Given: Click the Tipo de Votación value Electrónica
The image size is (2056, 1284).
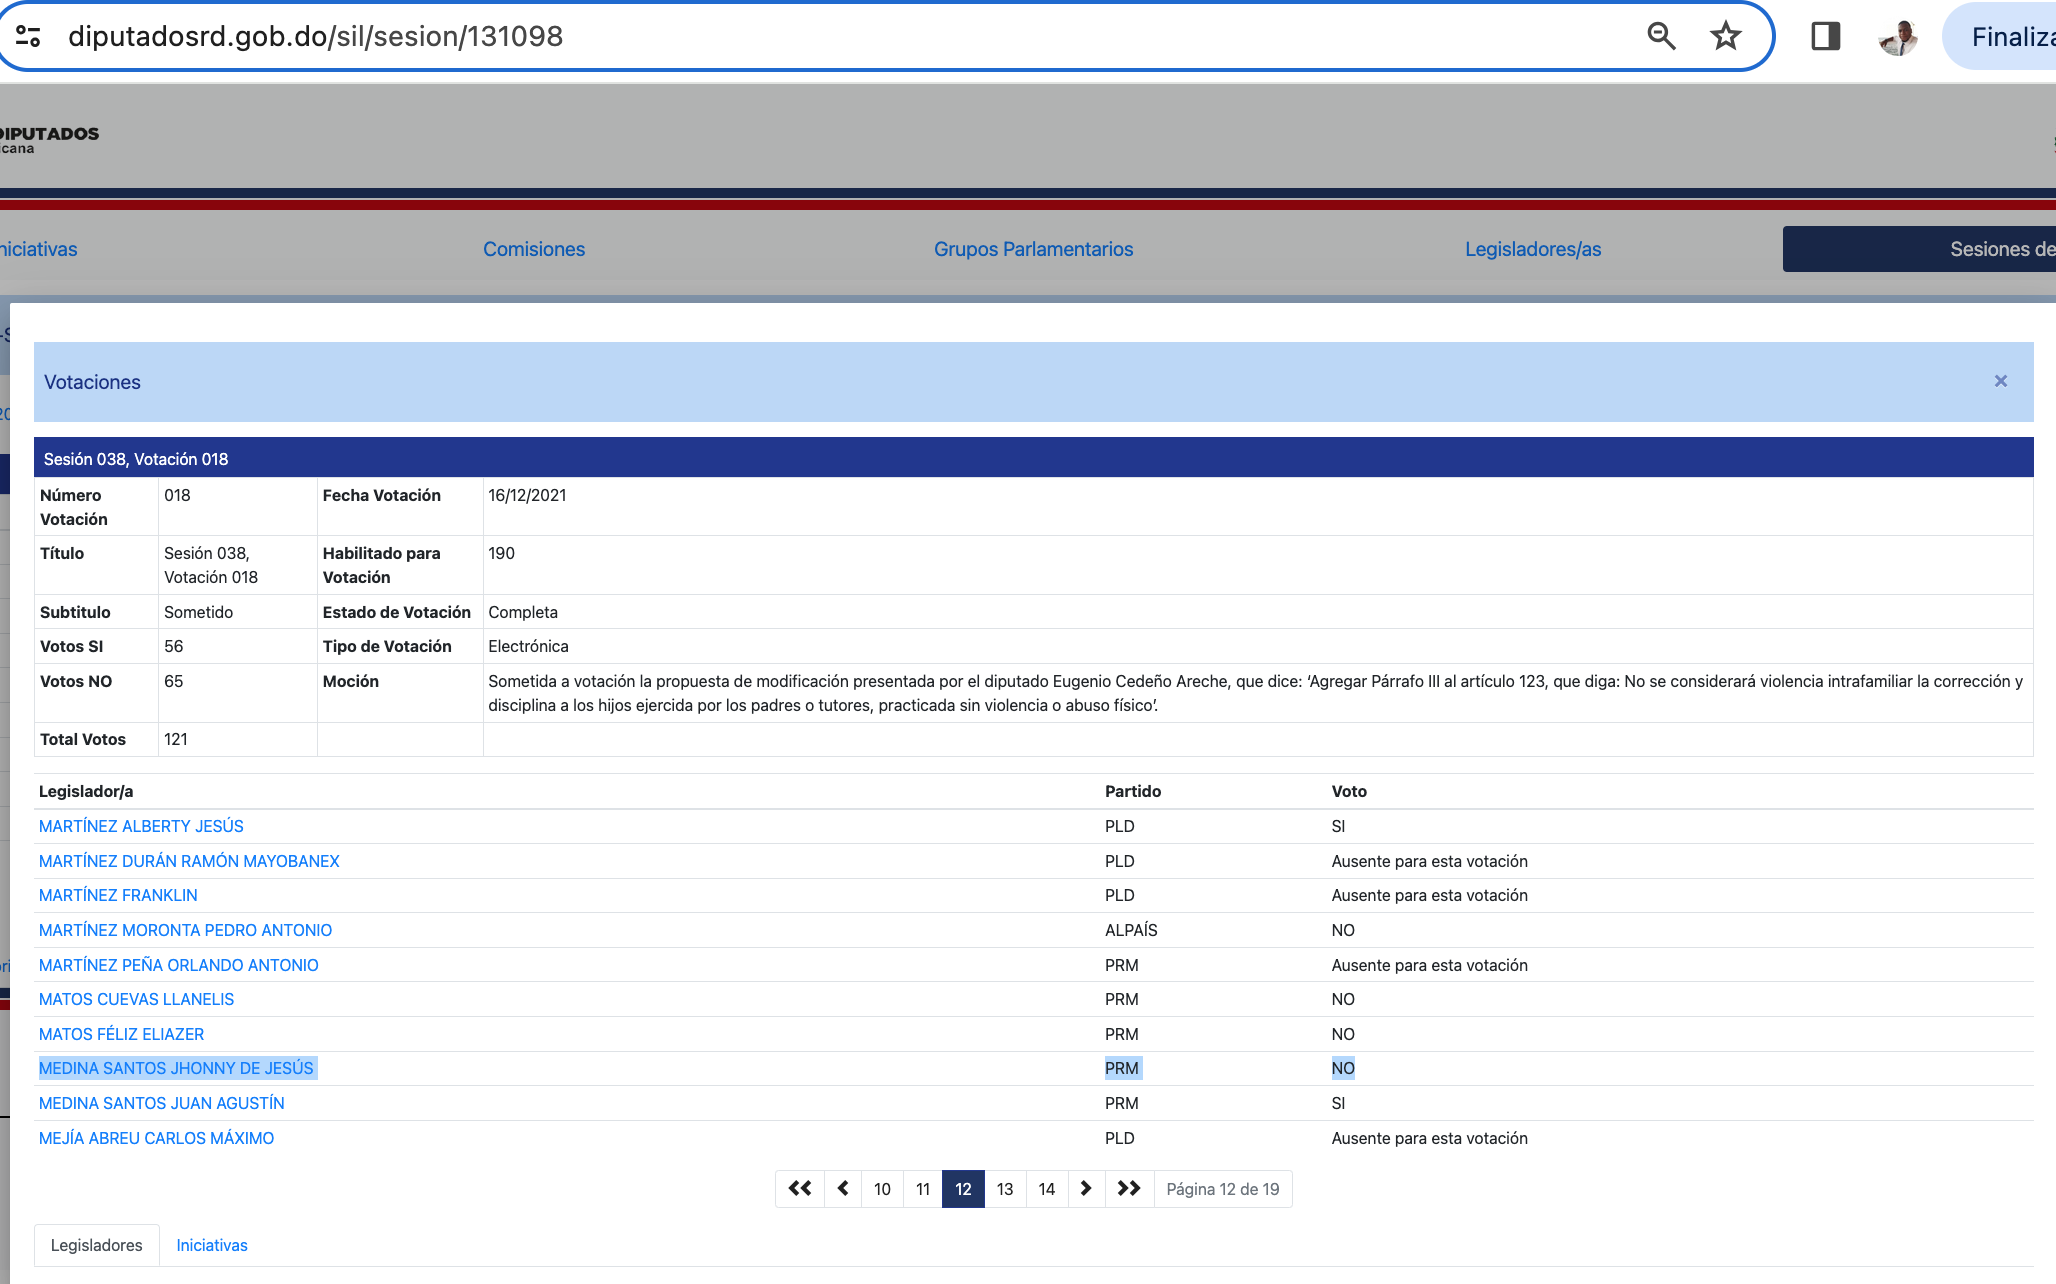Looking at the screenshot, I should click(x=528, y=646).
